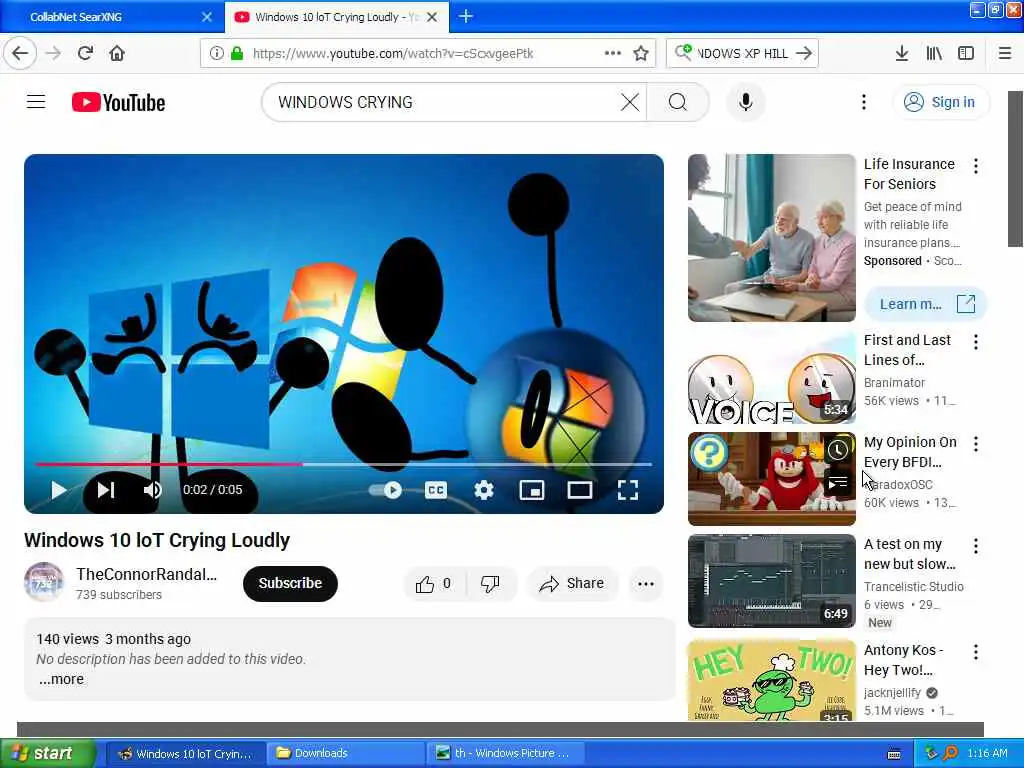1024x768 pixels.
Task: Open the Windows Start menu
Action: (x=46, y=753)
